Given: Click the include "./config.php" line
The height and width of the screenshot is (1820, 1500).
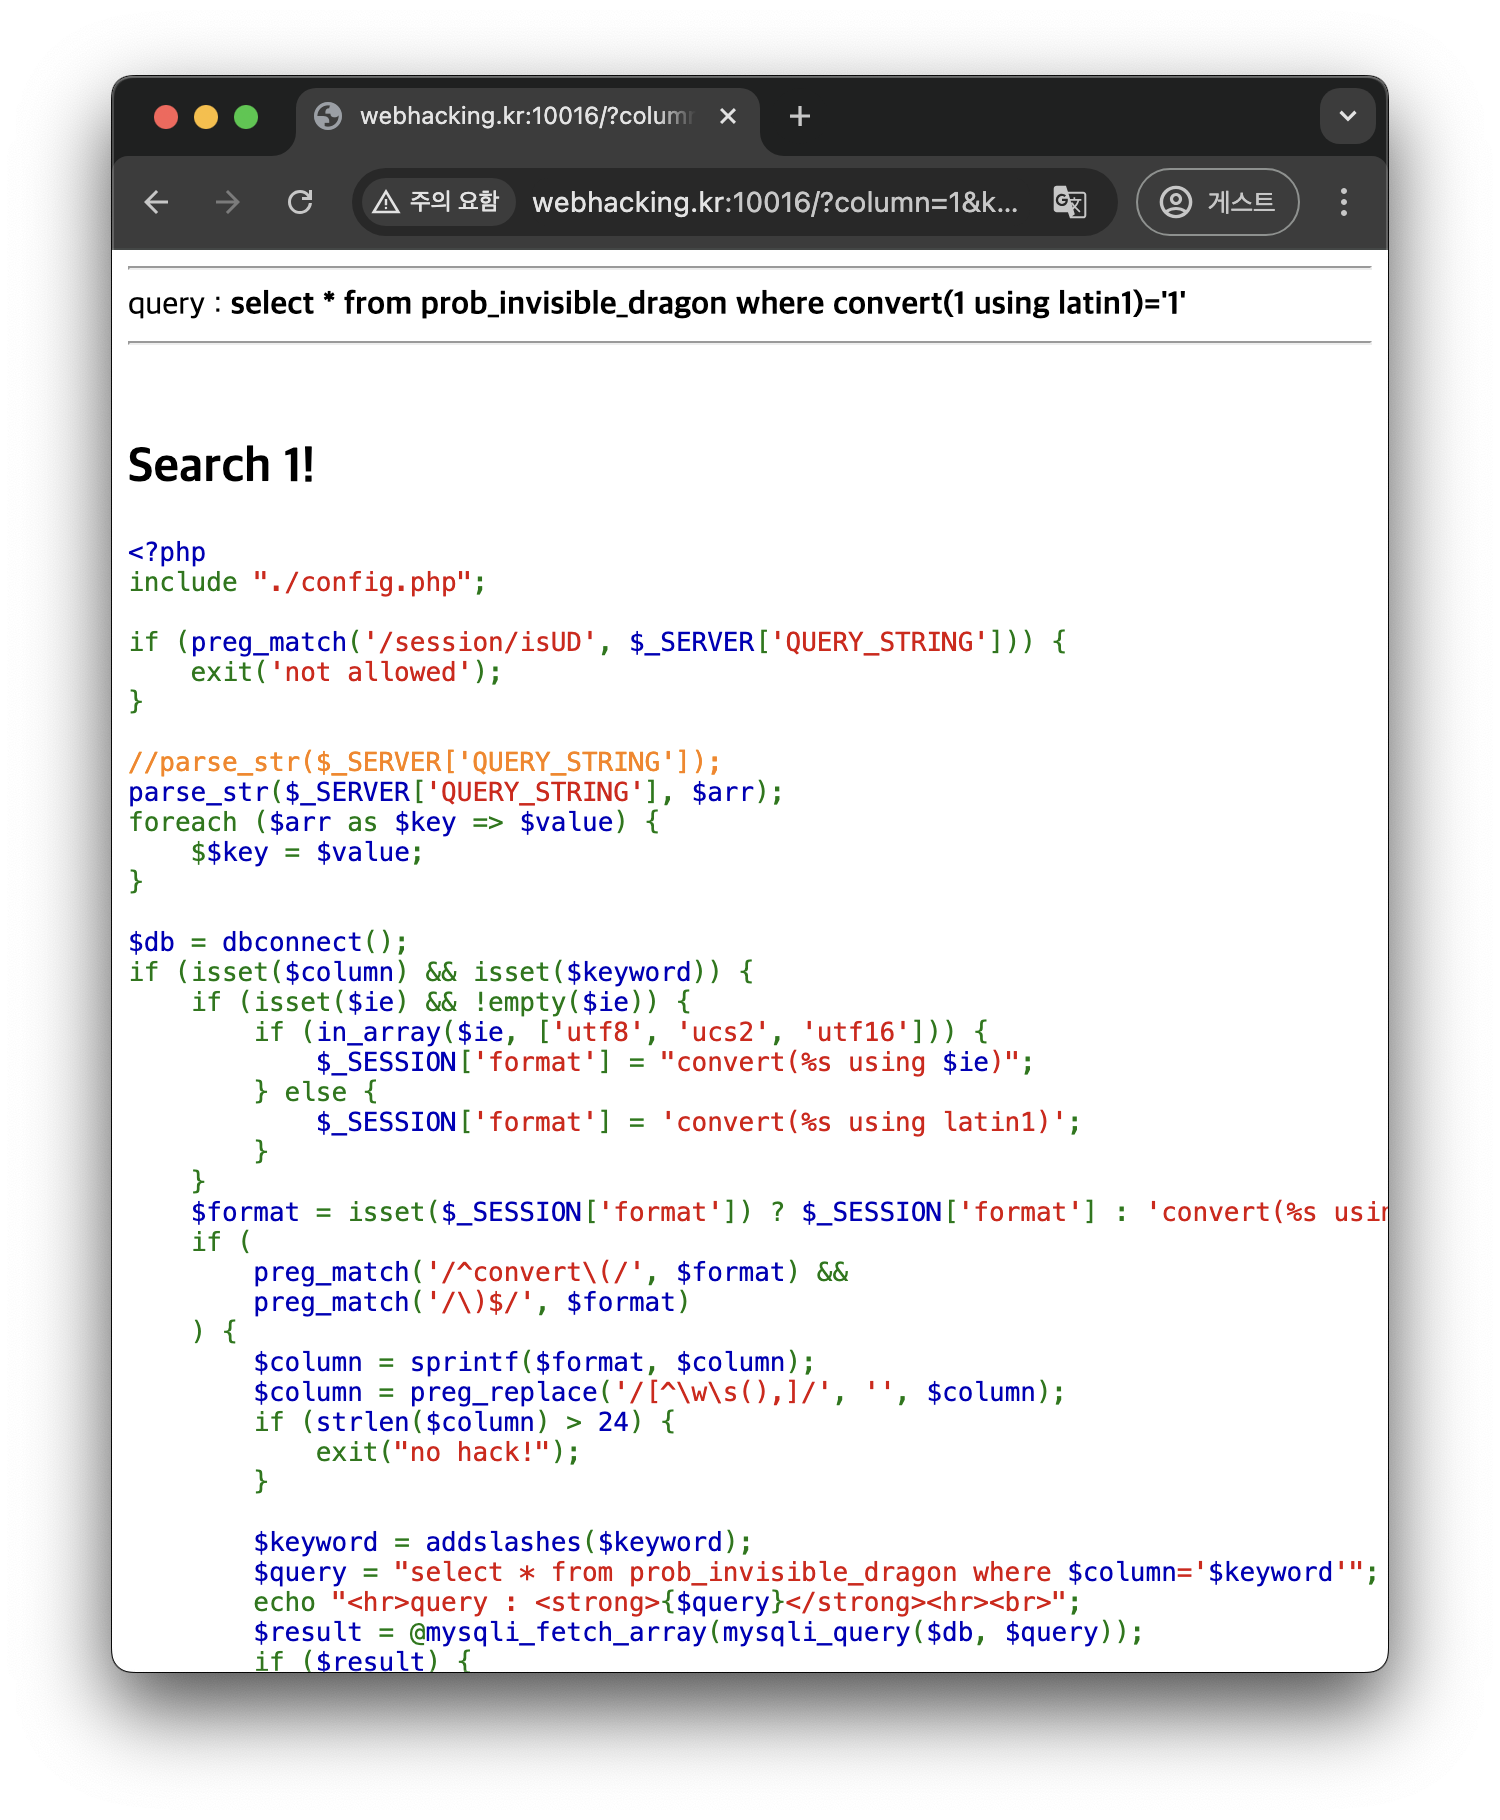Looking at the screenshot, I should (307, 582).
